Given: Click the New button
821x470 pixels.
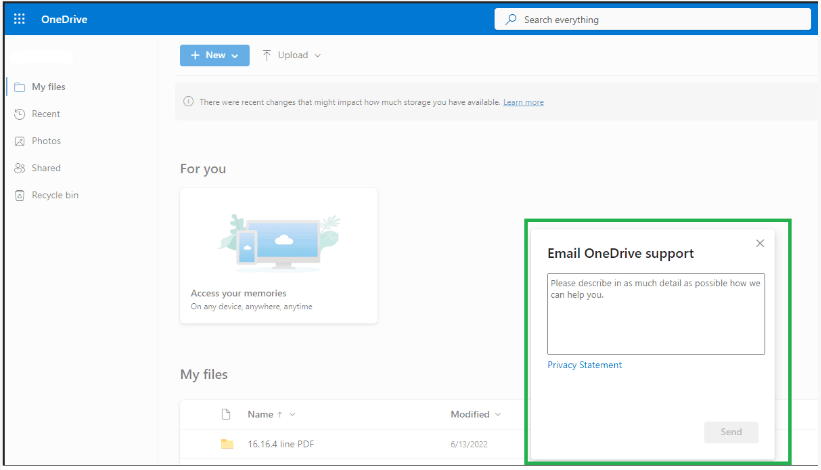Looking at the screenshot, I should [x=215, y=55].
